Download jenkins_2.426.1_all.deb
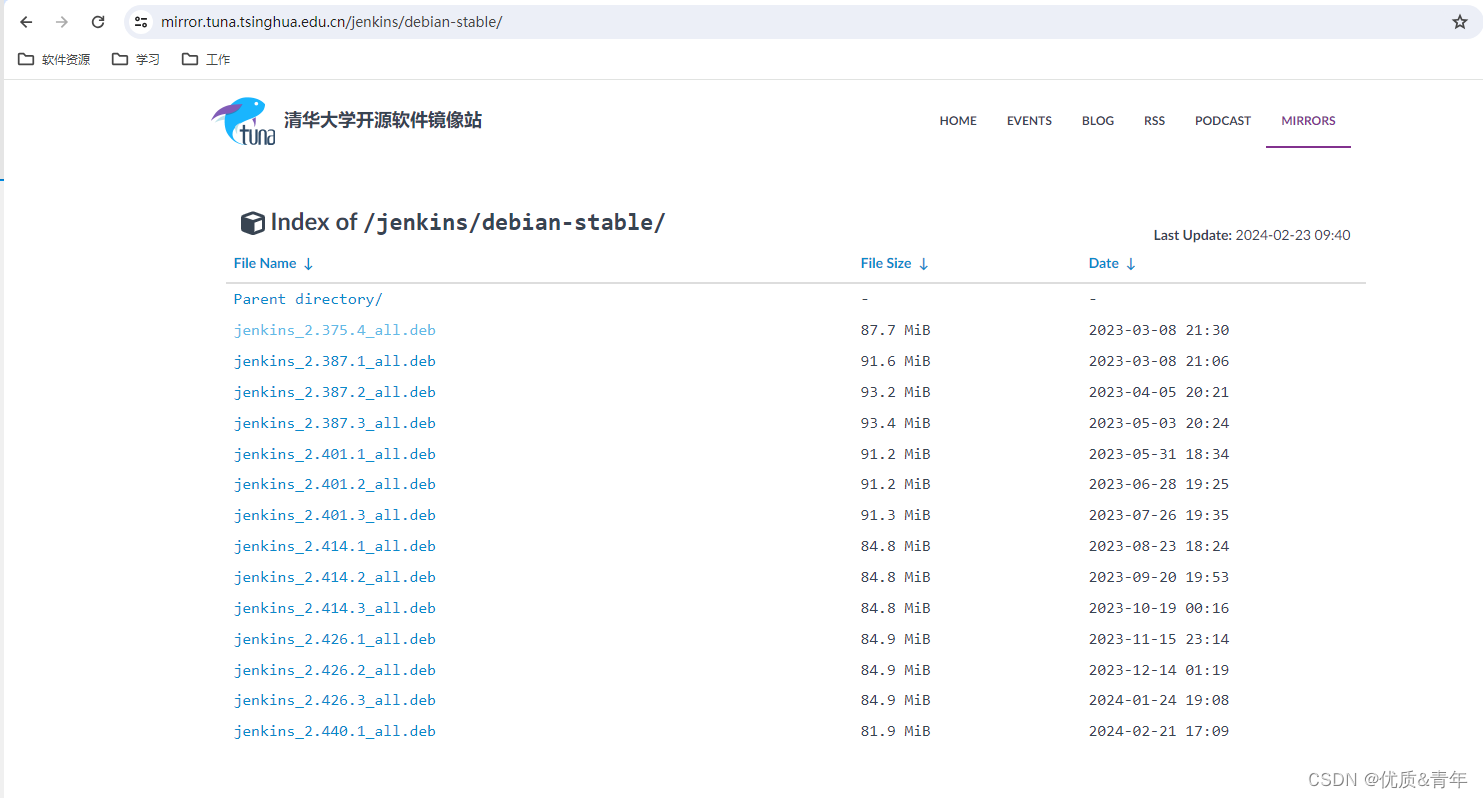 335,639
